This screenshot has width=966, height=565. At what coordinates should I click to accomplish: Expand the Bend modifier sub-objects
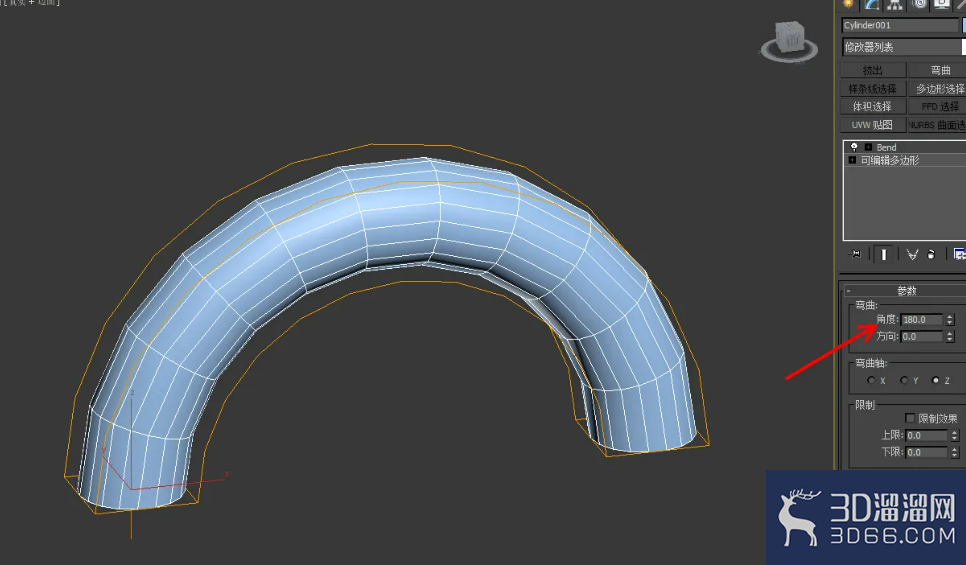tap(868, 147)
